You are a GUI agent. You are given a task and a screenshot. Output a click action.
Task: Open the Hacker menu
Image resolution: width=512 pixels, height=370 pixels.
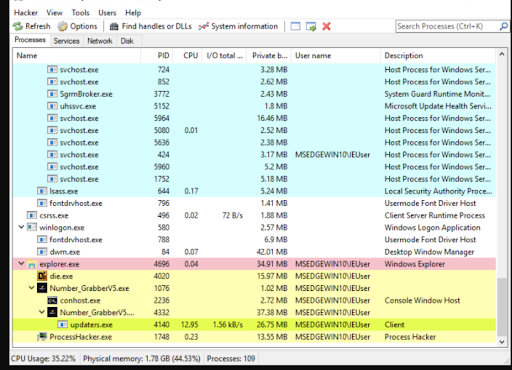tap(26, 13)
